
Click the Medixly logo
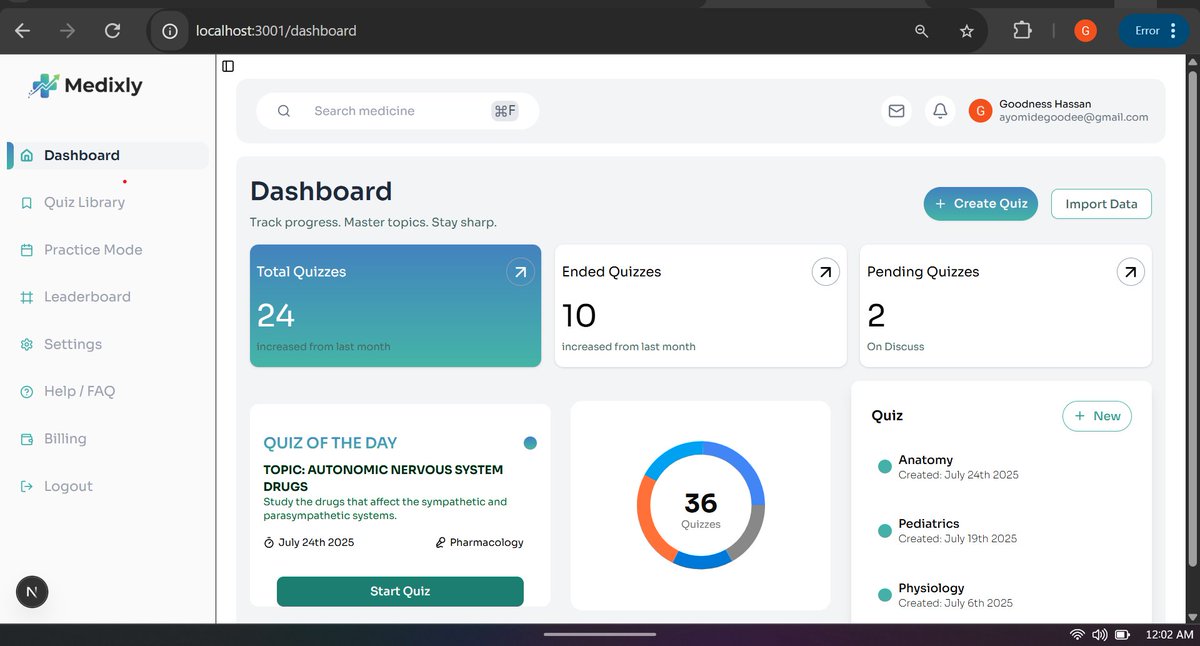86,86
